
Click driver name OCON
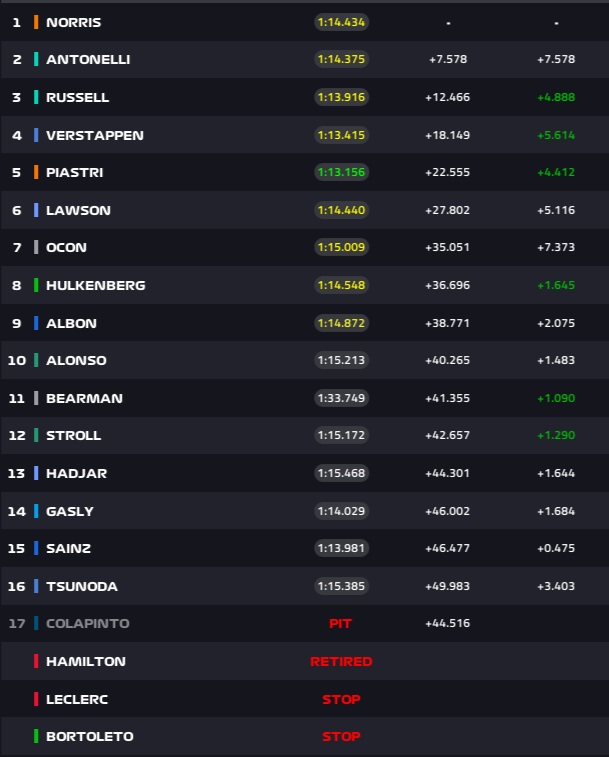point(66,247)
